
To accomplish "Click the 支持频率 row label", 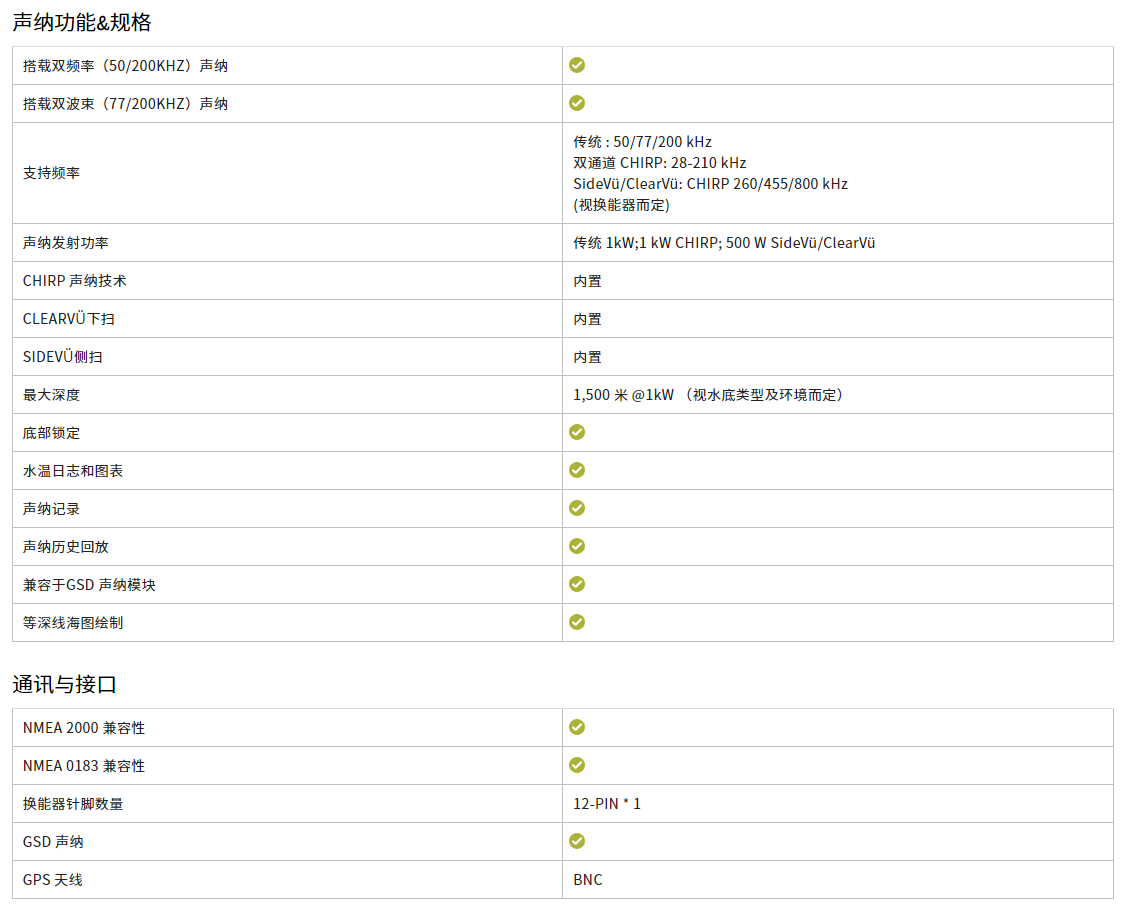I will pos(51,173).
